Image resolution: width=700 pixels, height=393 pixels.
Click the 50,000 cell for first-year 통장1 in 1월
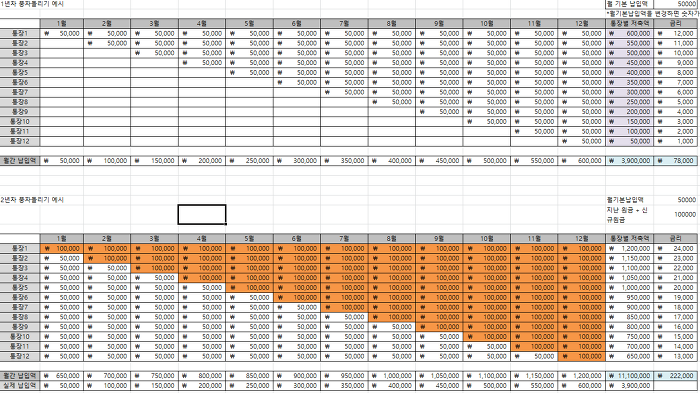tap(62, 33)
